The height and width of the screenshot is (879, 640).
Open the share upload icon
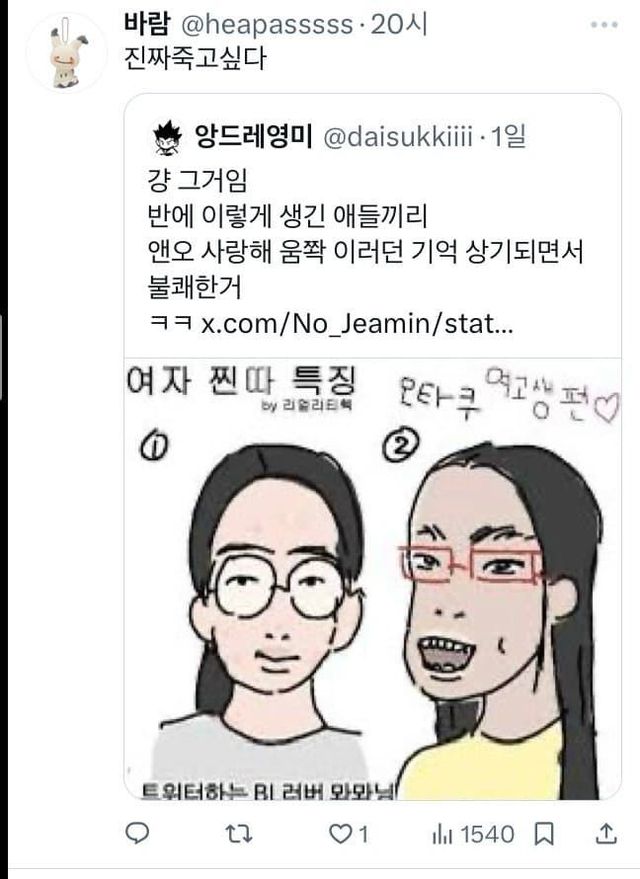606,834
